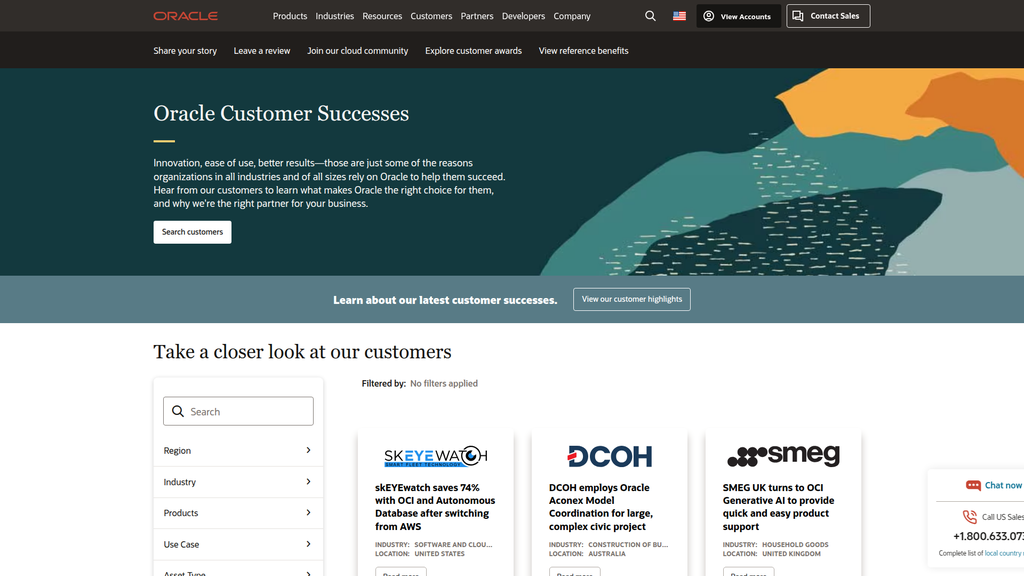Open the skEYEwatch logo card
The width and height of the screenshot is (1024, 576).
pos(436,456)
